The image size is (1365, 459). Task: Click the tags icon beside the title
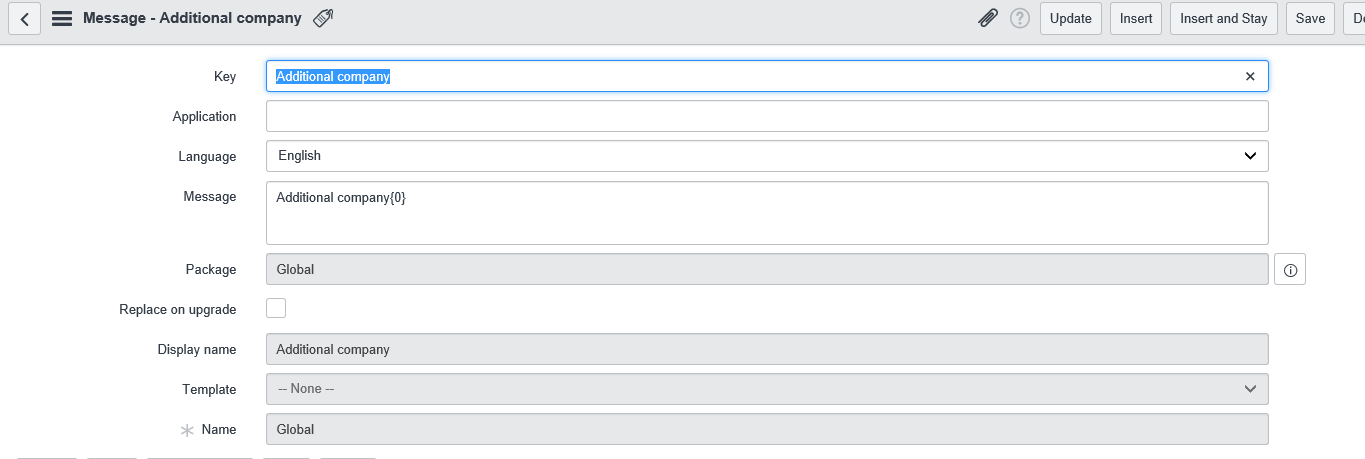click(x=323, y=18)
